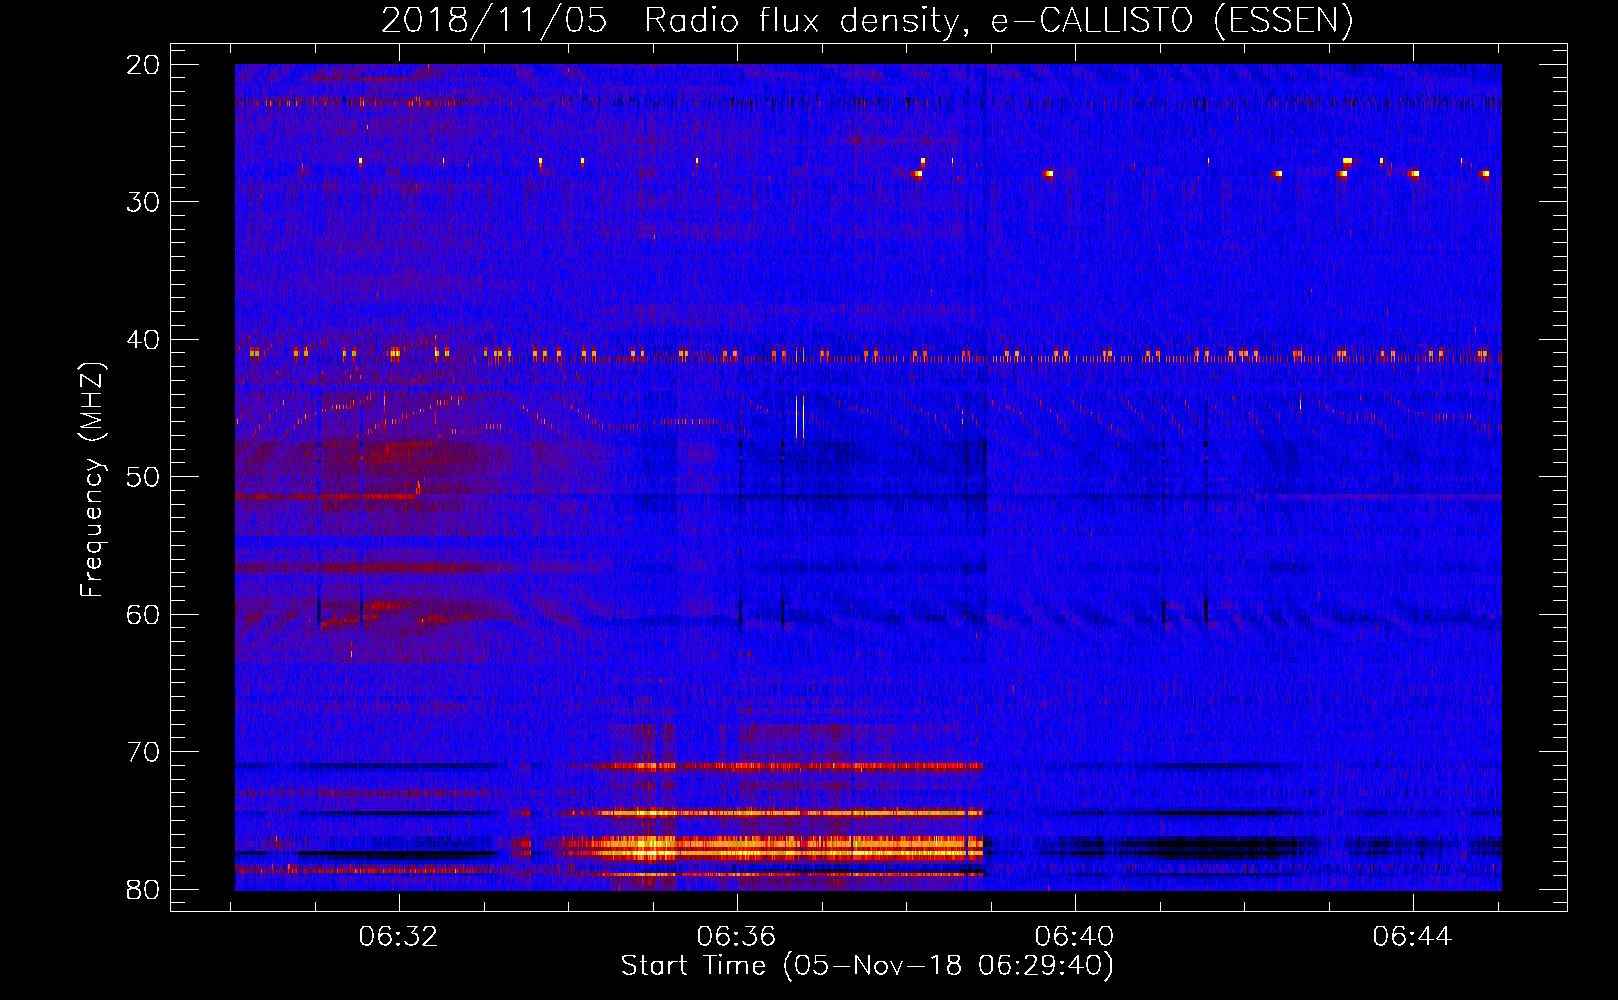Click the 70 frequency tick label

(x=144, y=752)
